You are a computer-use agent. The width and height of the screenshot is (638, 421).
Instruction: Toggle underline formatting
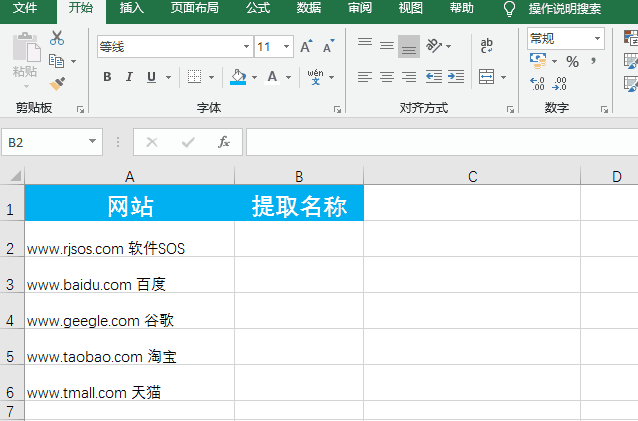[151, 76]
